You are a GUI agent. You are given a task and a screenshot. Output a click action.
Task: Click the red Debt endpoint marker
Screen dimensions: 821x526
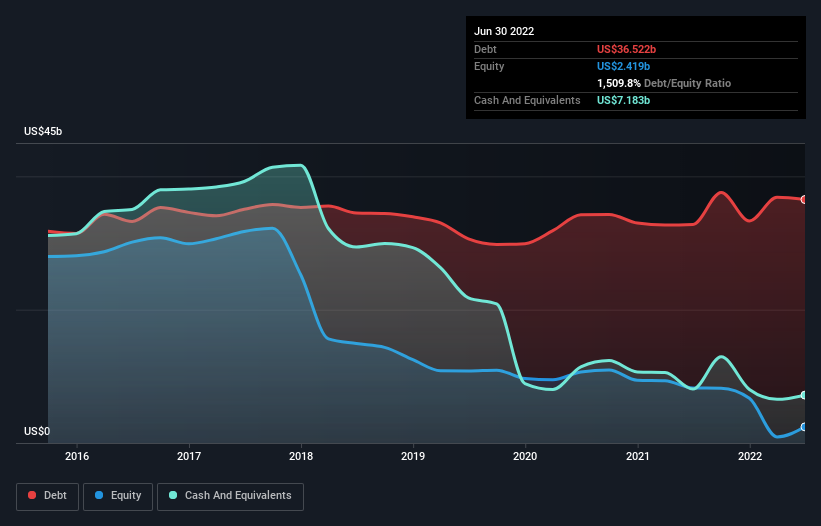point(804,200)
